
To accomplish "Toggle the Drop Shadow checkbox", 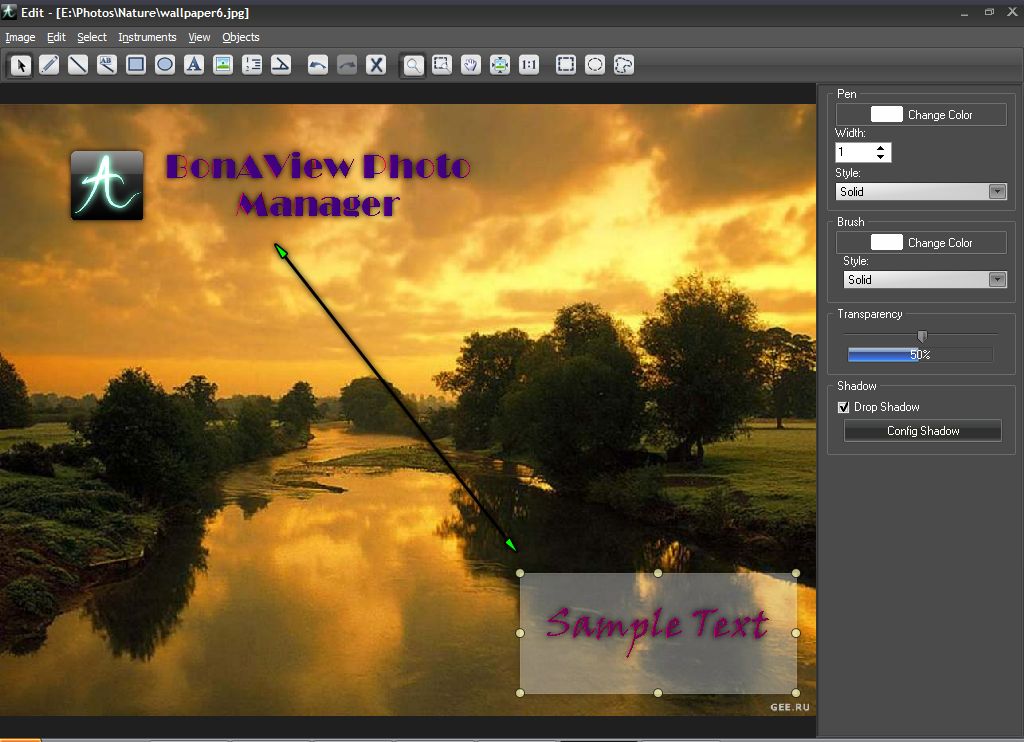I will coord(843,407).
